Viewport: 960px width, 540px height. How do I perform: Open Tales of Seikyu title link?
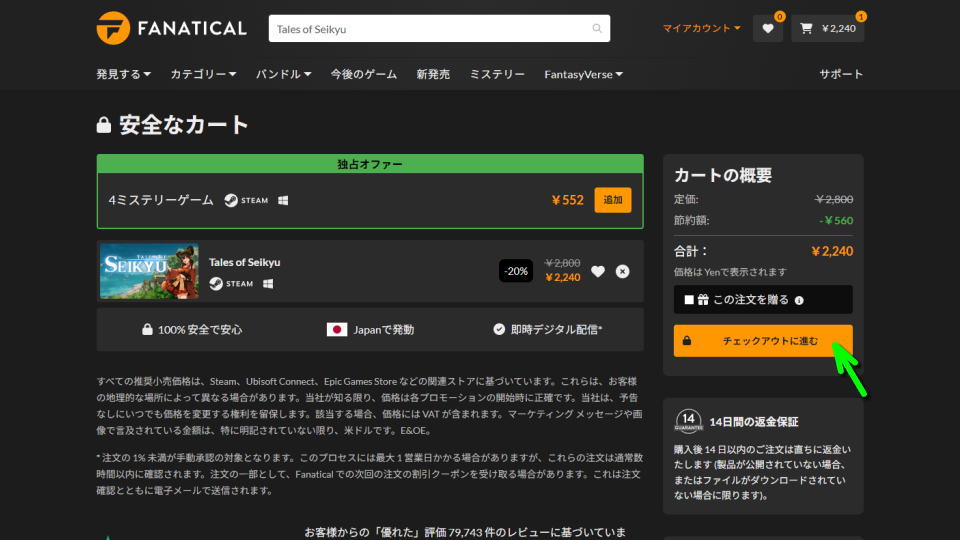point(244,262)
